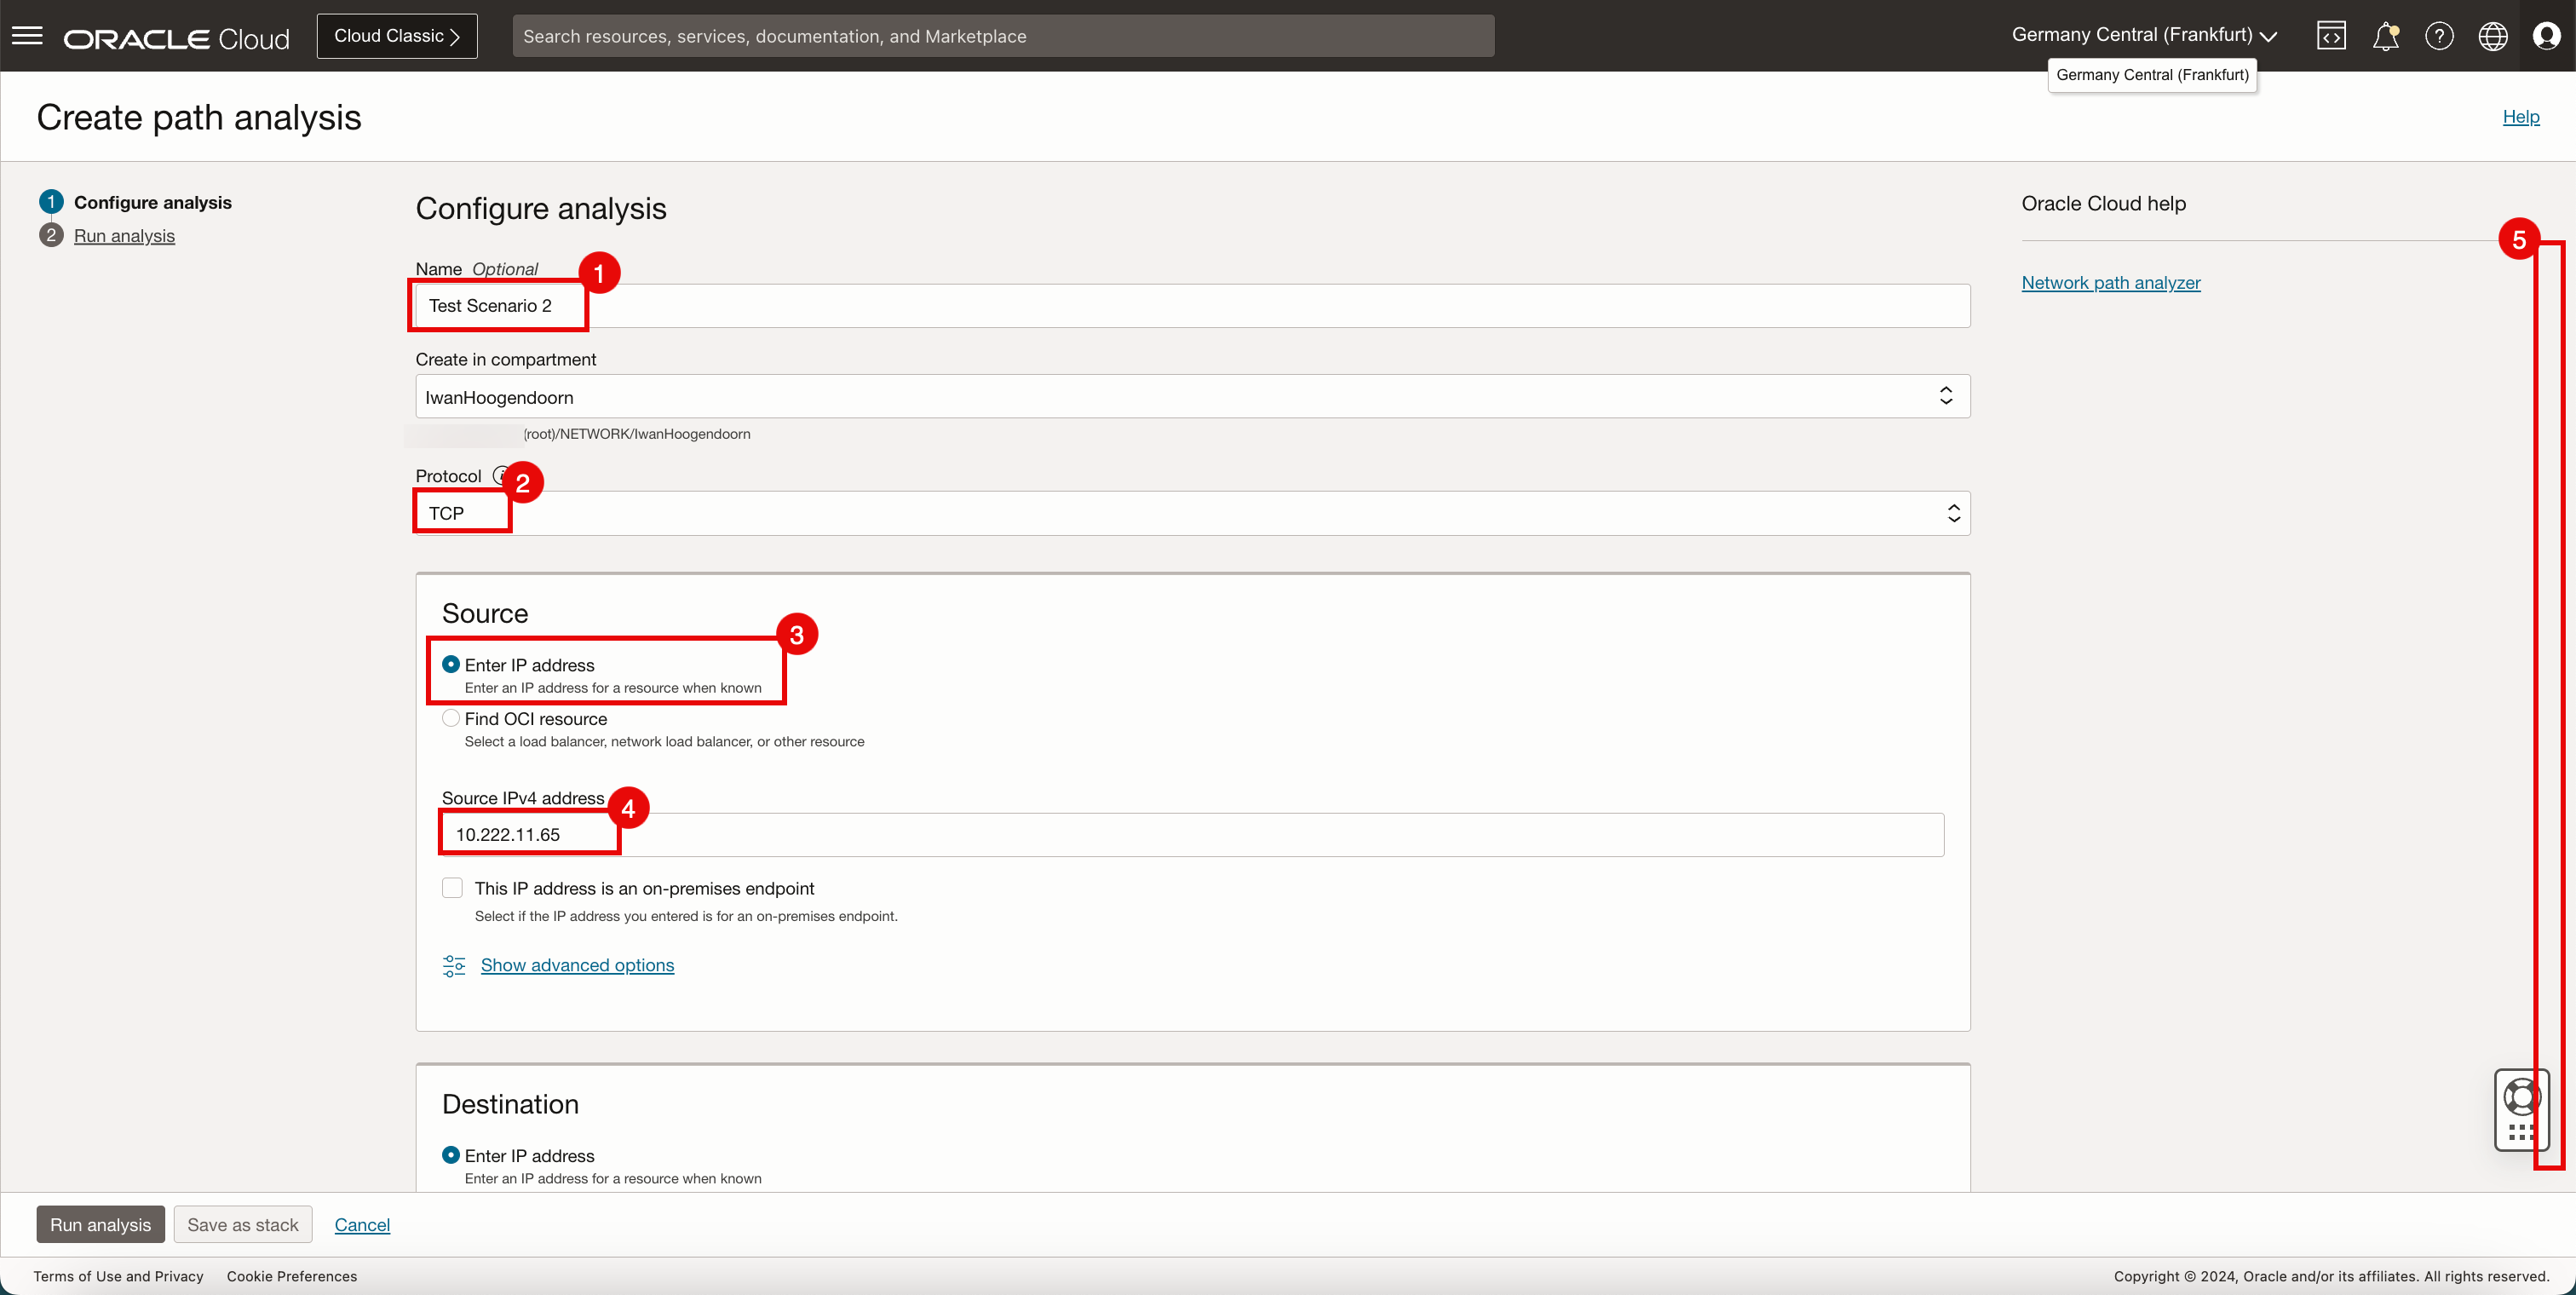Select Find OCI resource radio option
Image resolution: width=2576 pixels, height=1295 pixels.
[x=451, y=718]
